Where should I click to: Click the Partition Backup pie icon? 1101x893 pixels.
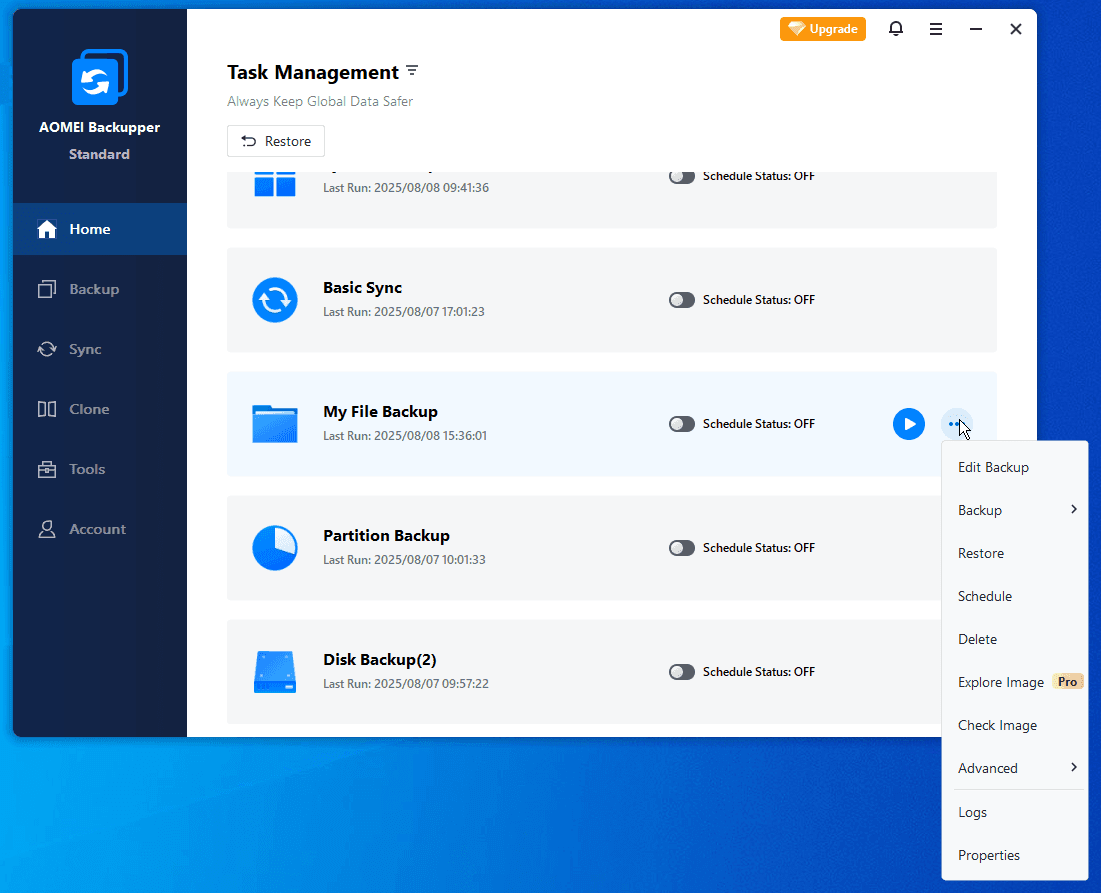[x=275, y=548]
